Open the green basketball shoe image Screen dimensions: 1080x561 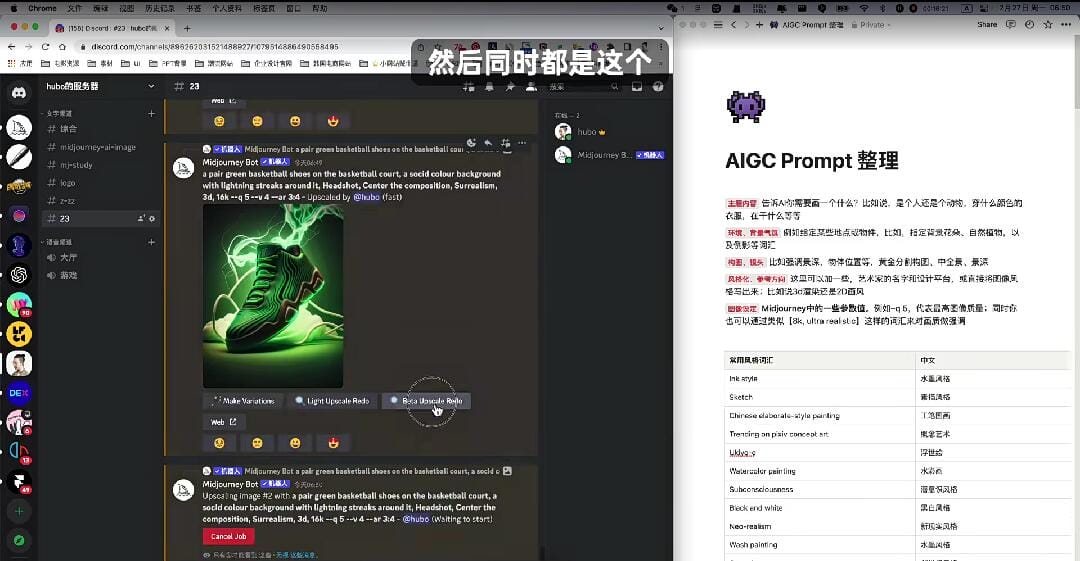pos(273,296)
